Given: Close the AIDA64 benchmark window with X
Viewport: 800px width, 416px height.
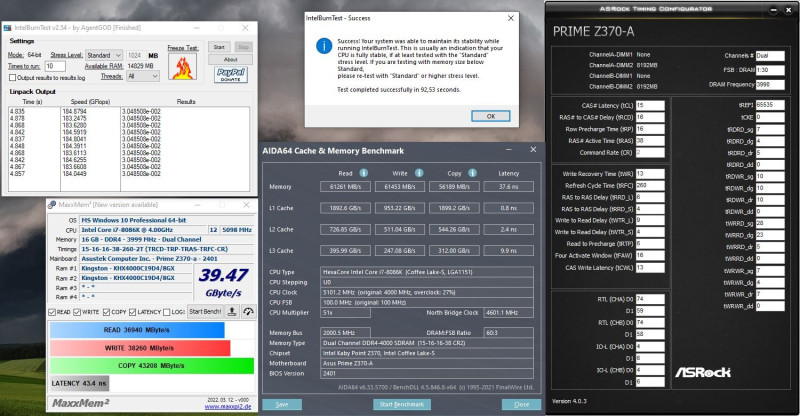Looking at the screenshot, I should (x=533, y=150).
